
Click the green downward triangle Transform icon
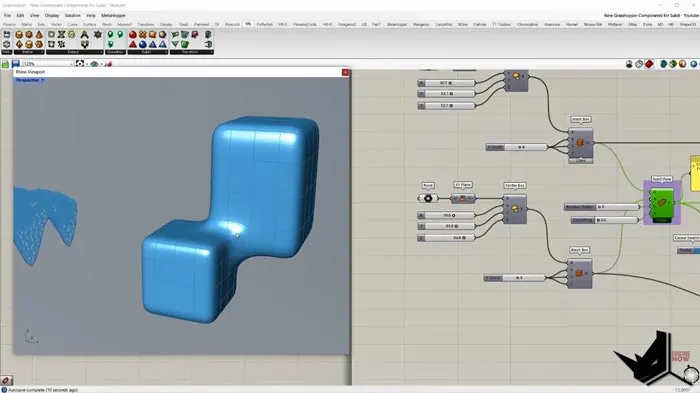coord(175,44)
